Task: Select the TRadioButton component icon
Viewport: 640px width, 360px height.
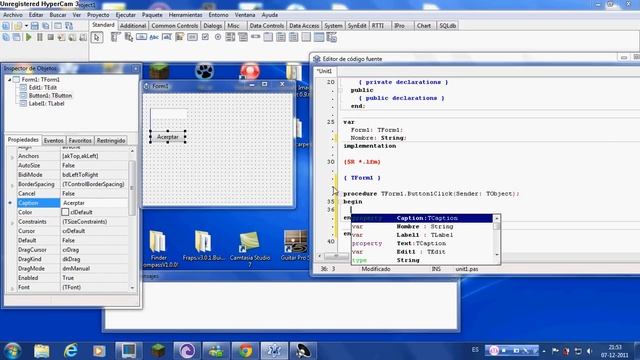Action: coord(218,37)
